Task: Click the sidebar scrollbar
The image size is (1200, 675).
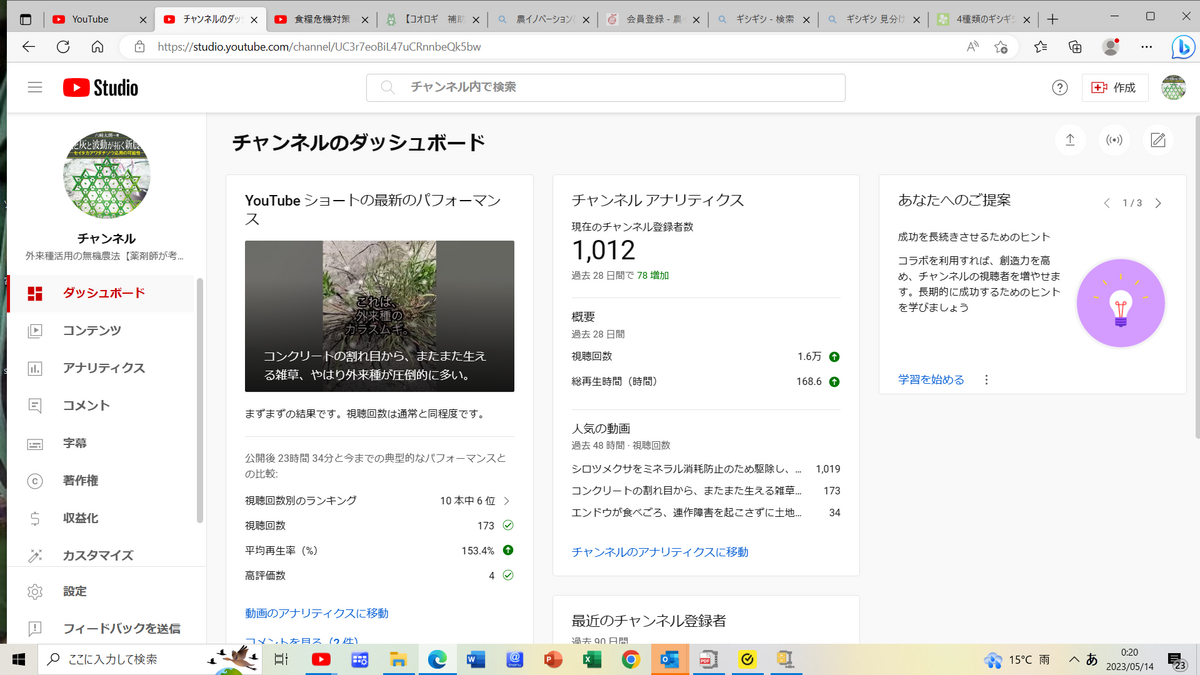Action: pyautogui.click(x=199, y=400)
